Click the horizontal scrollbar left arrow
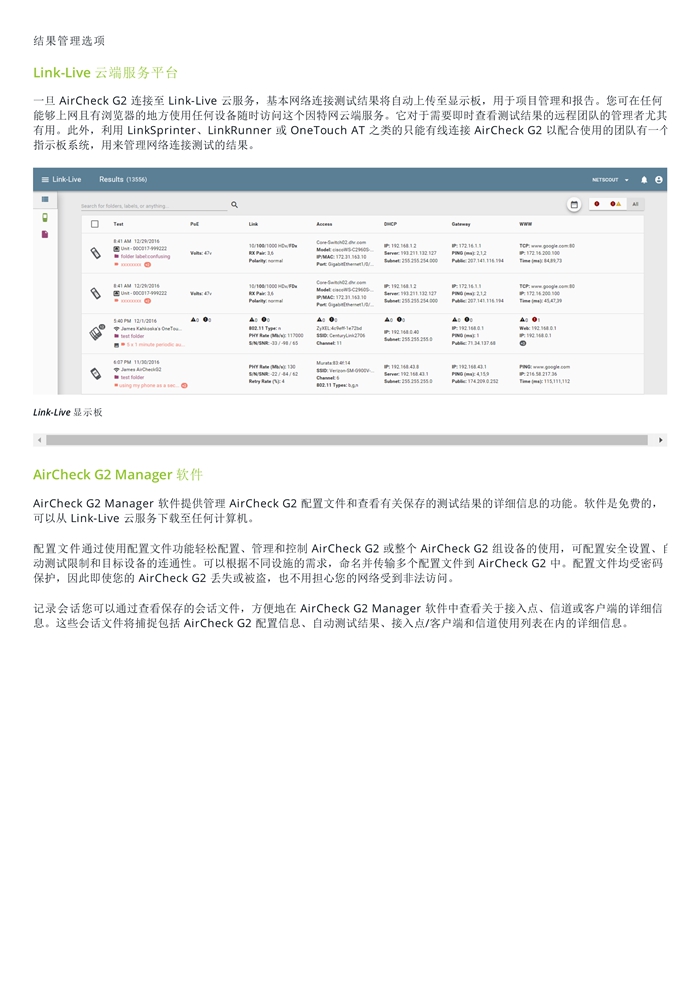Screen dimensions: 700x991 40,440
